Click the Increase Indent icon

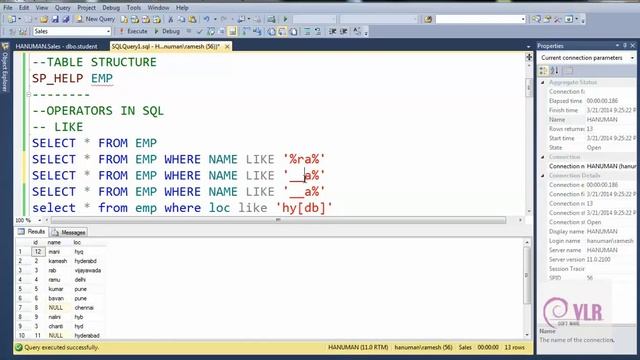pos(344,31)
